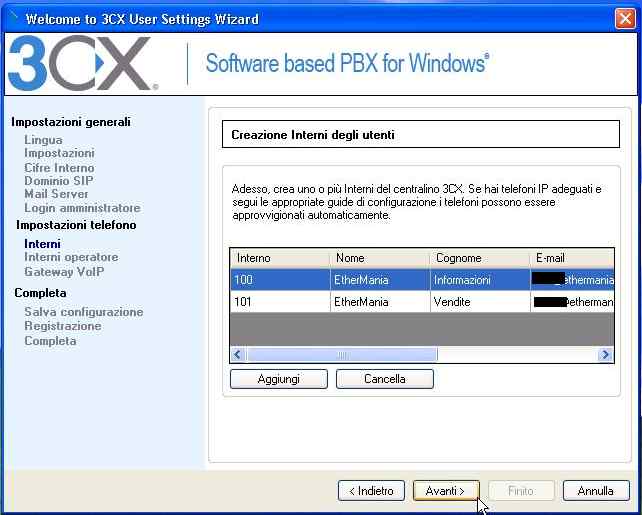The image size is (642, 515).
Task: Open the Login amministratore step
Action: point(82,208)
